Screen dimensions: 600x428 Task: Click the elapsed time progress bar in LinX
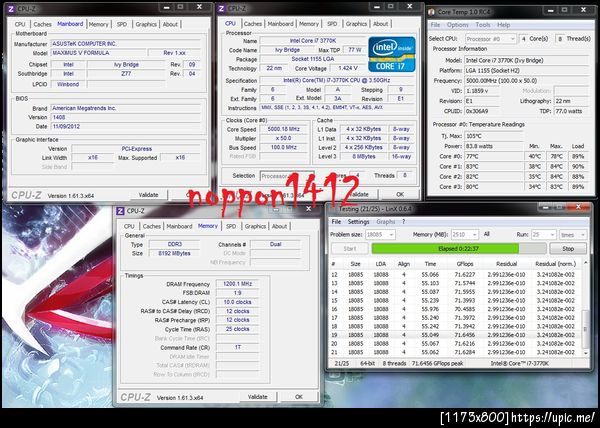[x=459, y=249]
